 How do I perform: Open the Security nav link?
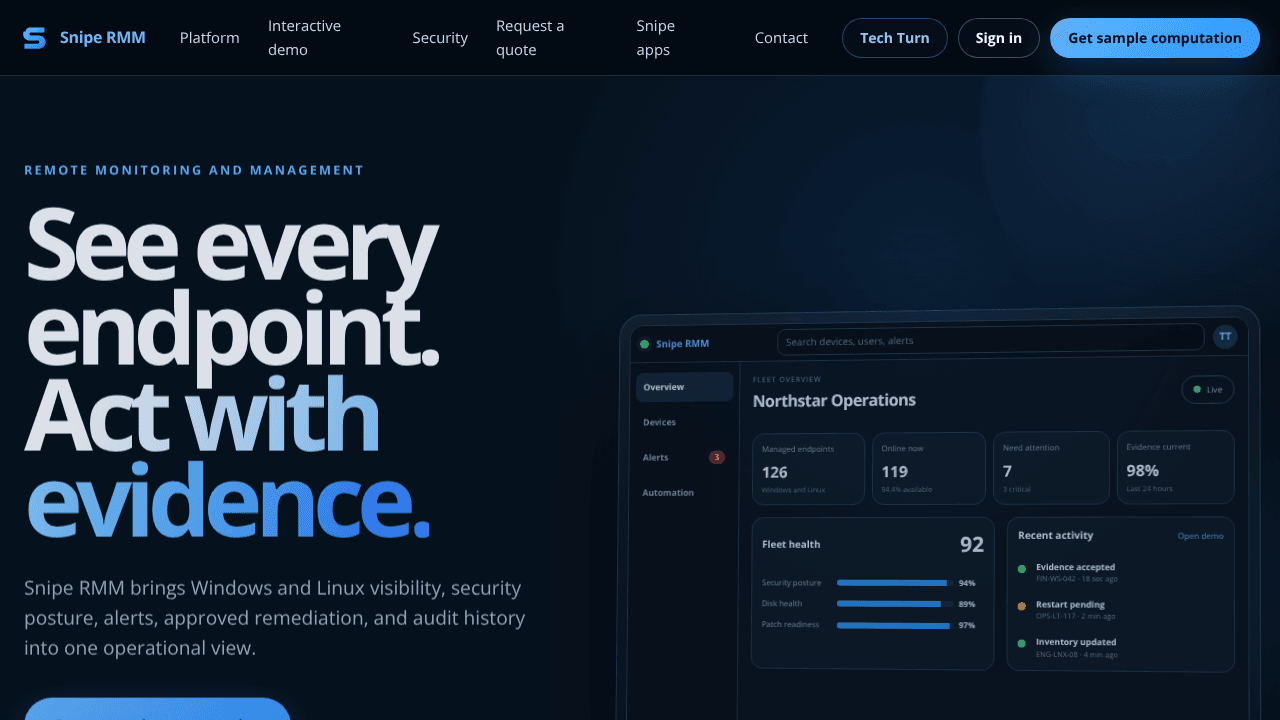(x=440, y=38)
